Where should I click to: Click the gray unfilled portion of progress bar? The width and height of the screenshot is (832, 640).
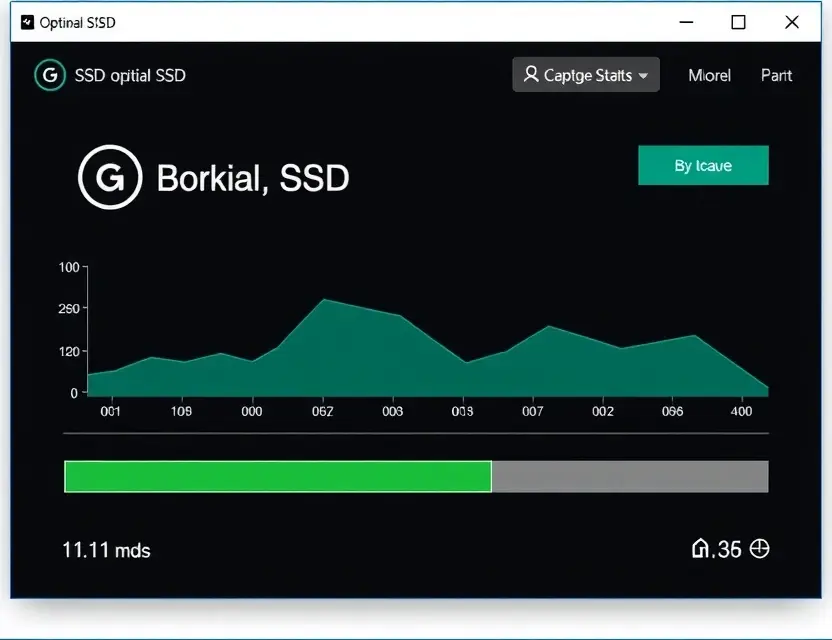click(630, 477)
